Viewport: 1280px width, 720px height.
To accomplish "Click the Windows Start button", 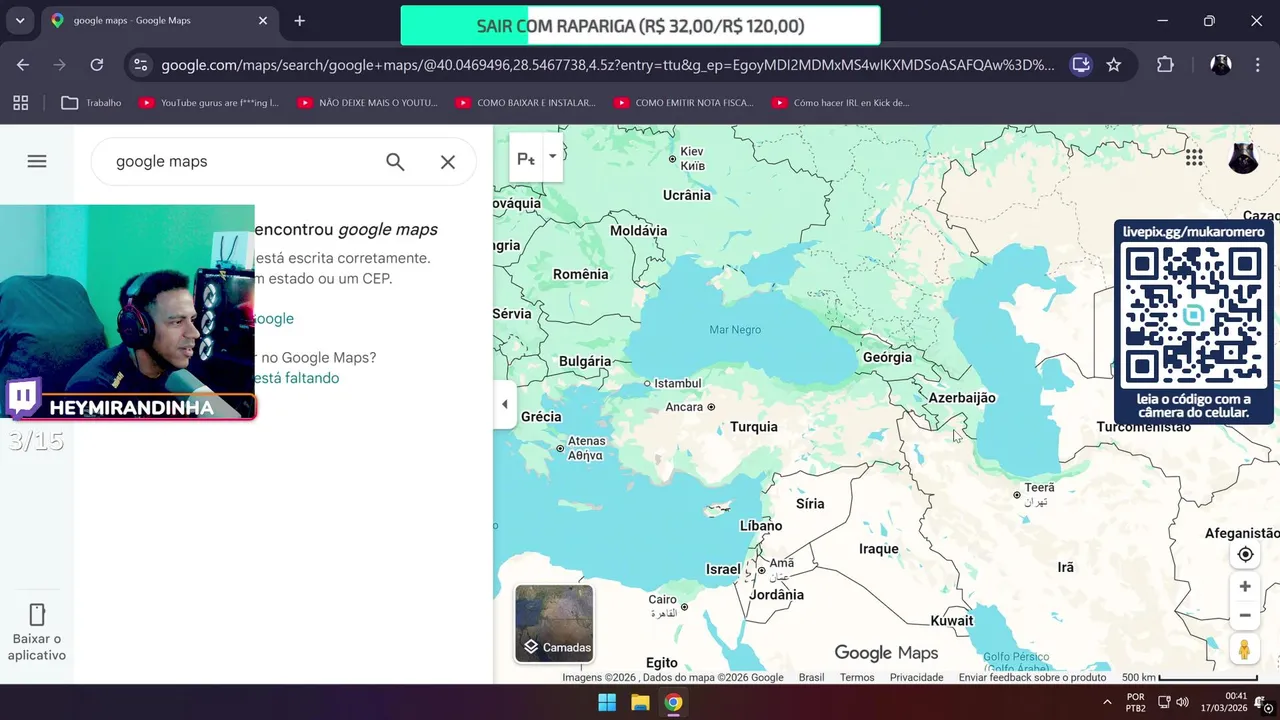I will pyautogui.click(x=607, y=702).
